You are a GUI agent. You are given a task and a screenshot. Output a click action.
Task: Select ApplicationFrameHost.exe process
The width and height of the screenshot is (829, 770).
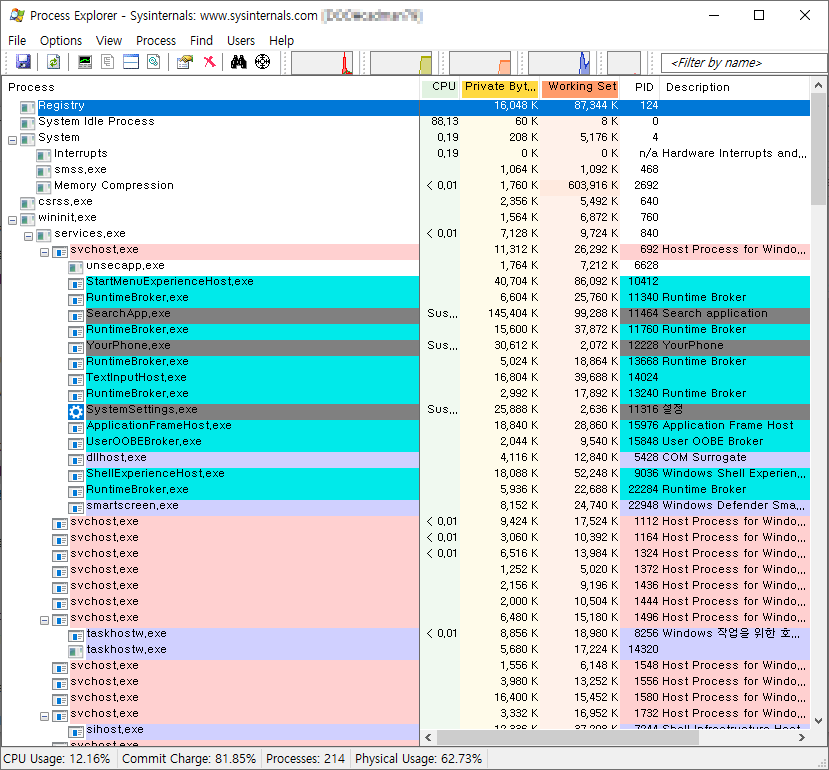point(159,425)
